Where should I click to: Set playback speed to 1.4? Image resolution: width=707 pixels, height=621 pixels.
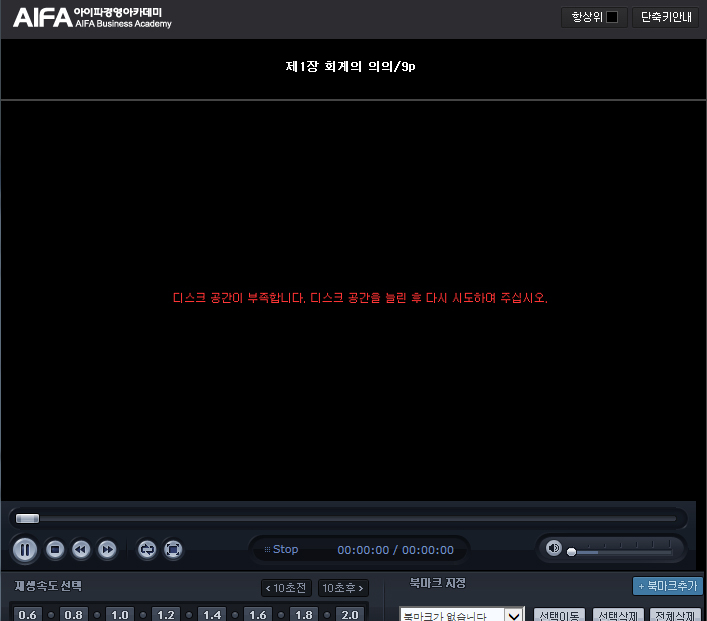212,614
